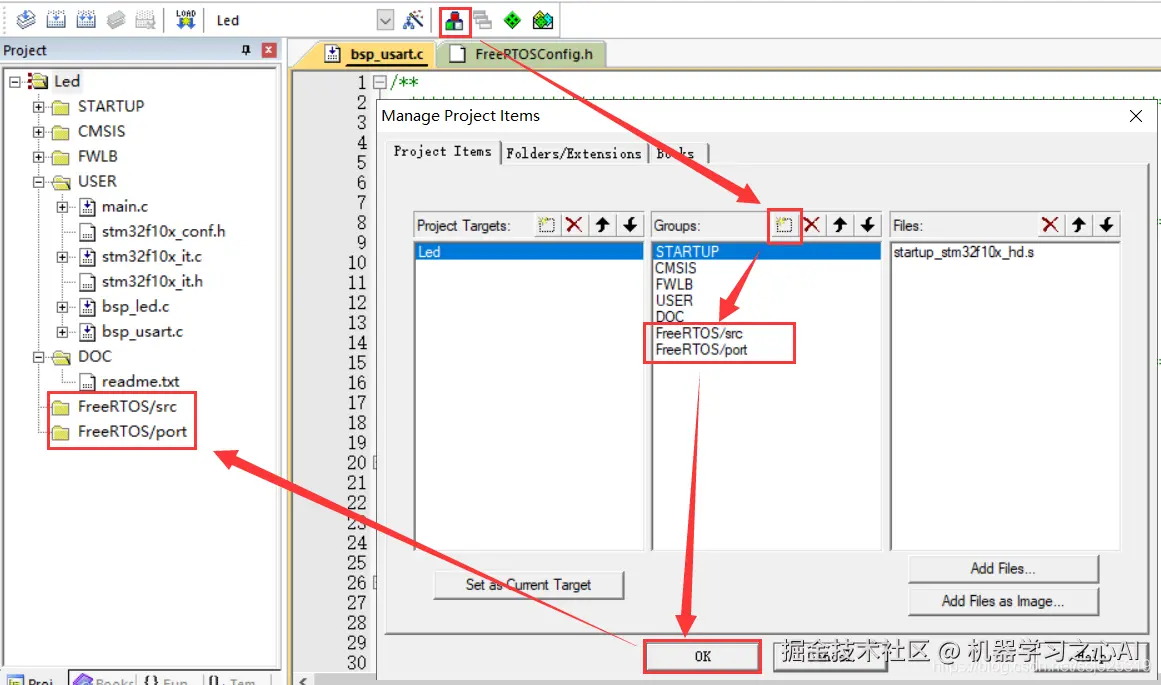Open Options for Target magic wand icon

pyautogui.click(x=414, y=20)
